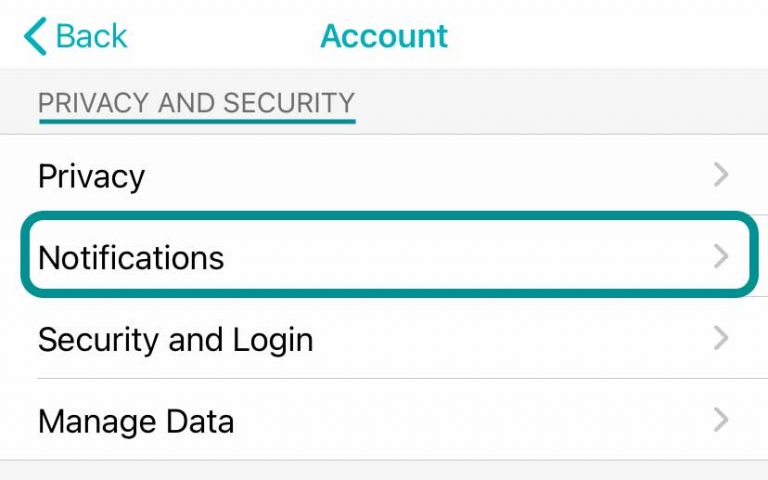Click the "Back" text label

pos(91,37)
